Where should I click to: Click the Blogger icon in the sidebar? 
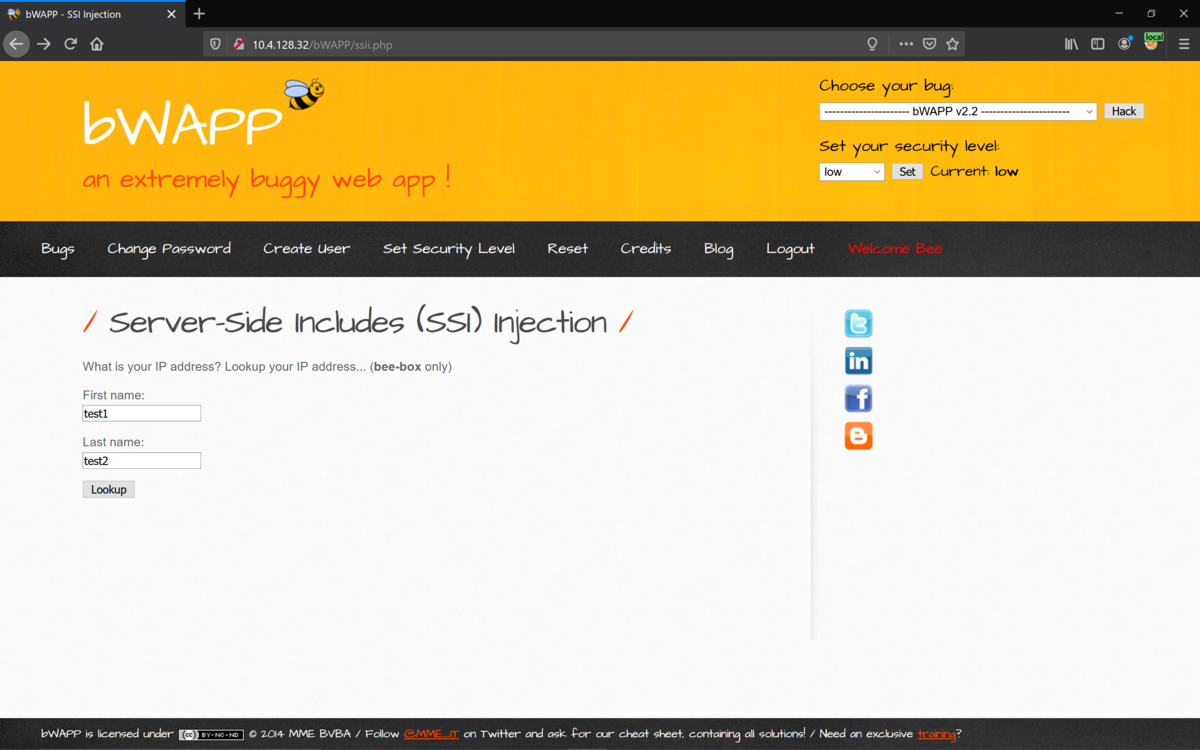tap(858, 436)
